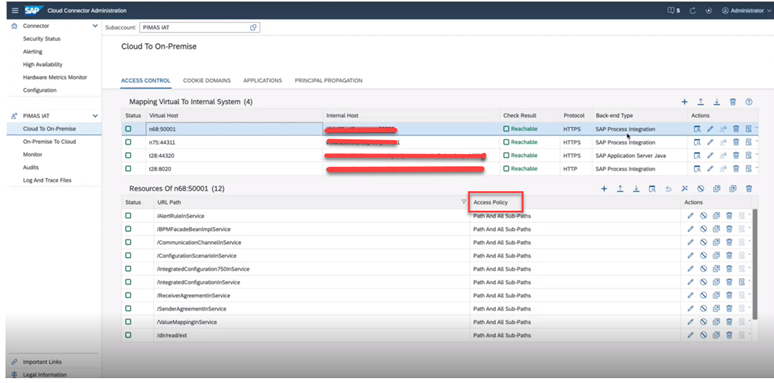Edit the /ValueMappingInService resource
774x383 pixels.
(691, 322)
